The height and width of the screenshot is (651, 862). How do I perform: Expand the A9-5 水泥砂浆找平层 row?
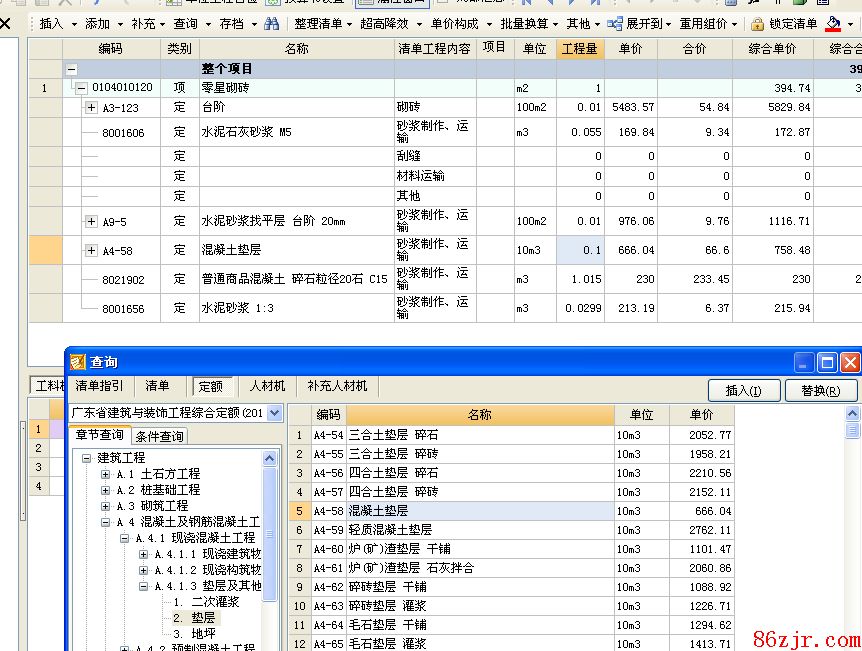pos(92,221)
